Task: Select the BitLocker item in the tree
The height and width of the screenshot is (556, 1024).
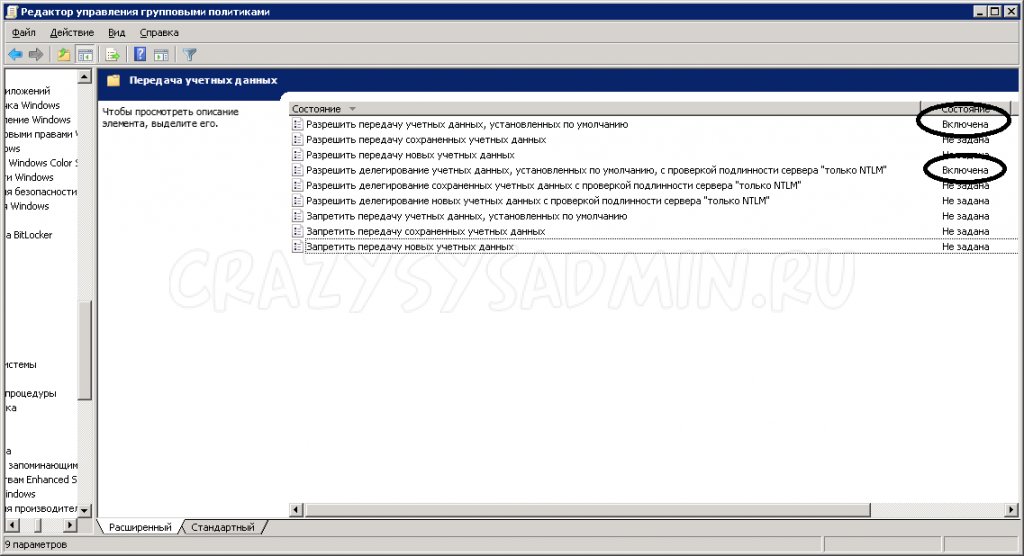Action: 32,235
